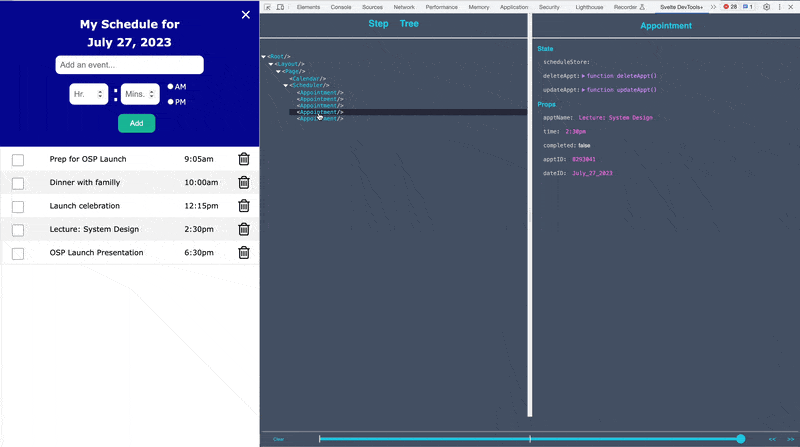Screen dimensions: 800x447
Task: Switch to the Tree view
Action: (409, 24)
